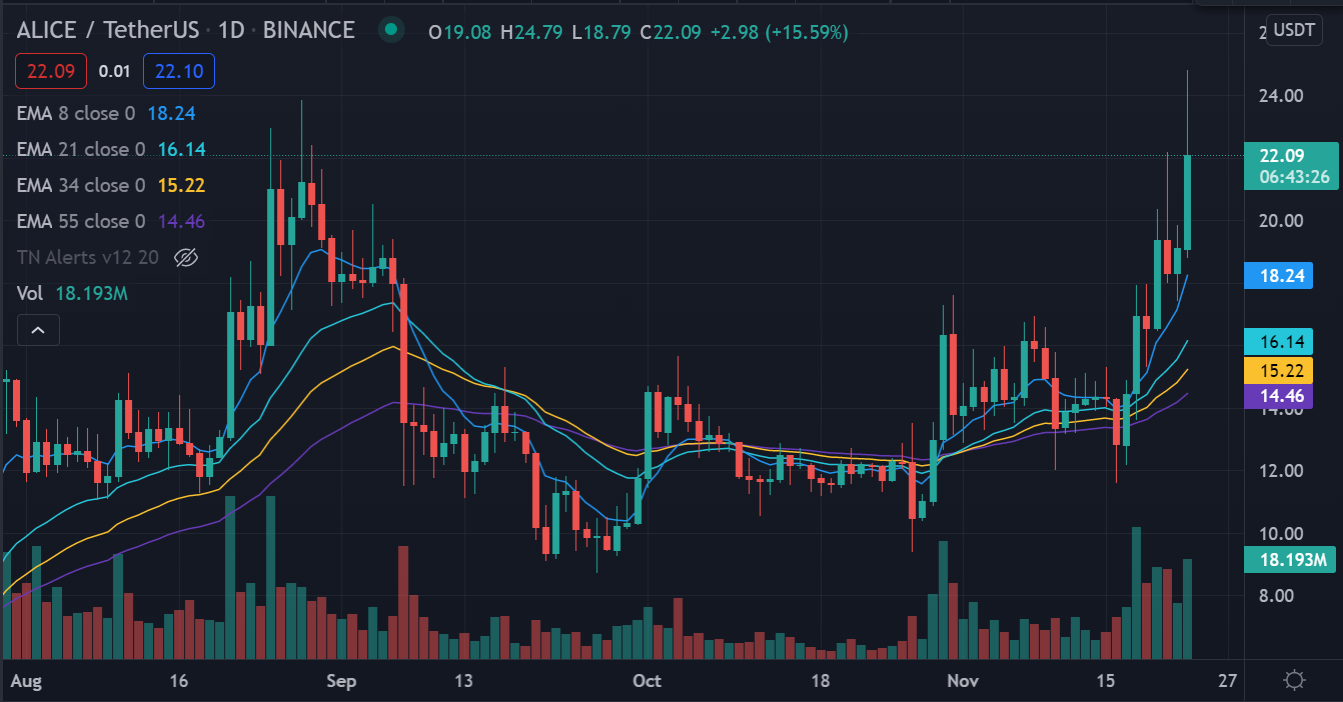Click the green market status indicator
This screenshot has width=1343, height=702.
(391, 31)
